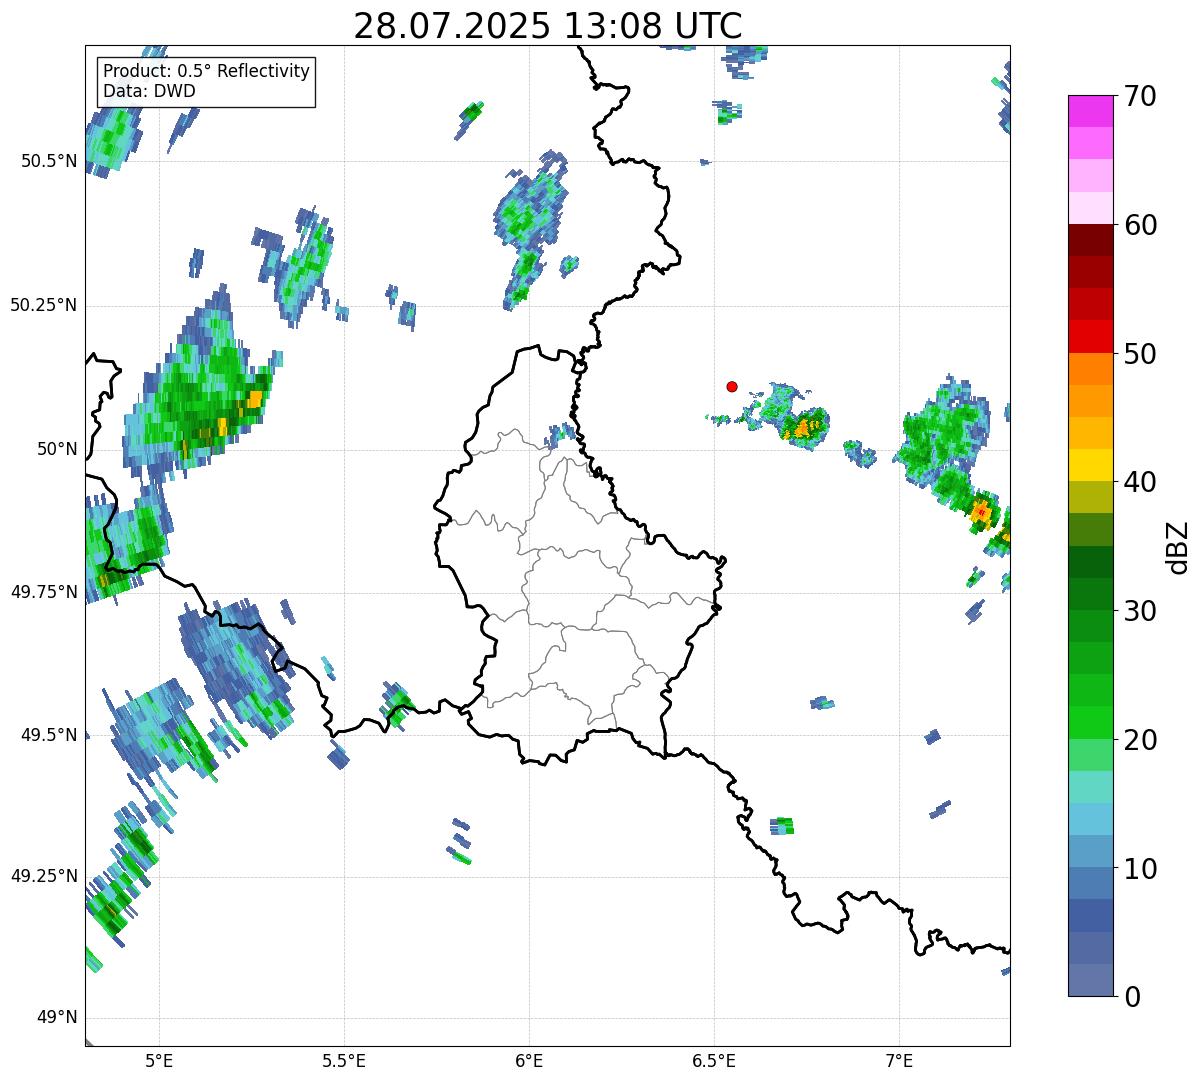Click the colorbar tick value 40
1202x1081 pixels.
pyautogui.click(x=1140, y=482)
